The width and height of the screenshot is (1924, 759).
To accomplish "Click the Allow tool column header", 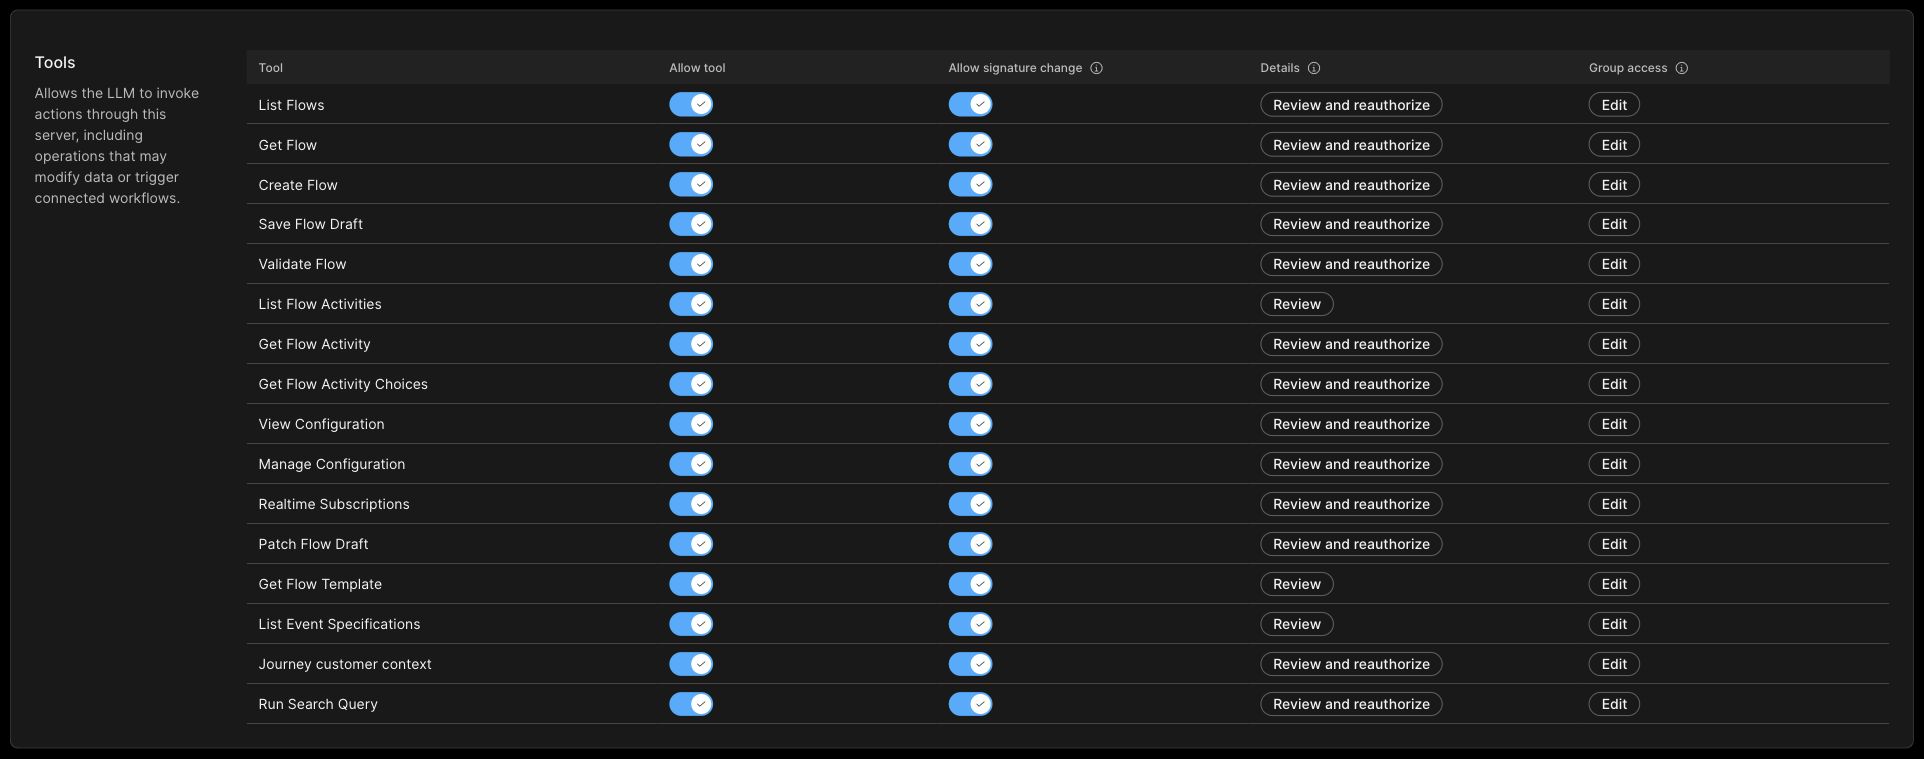I will pyautogui.click(x=697, y=68).
